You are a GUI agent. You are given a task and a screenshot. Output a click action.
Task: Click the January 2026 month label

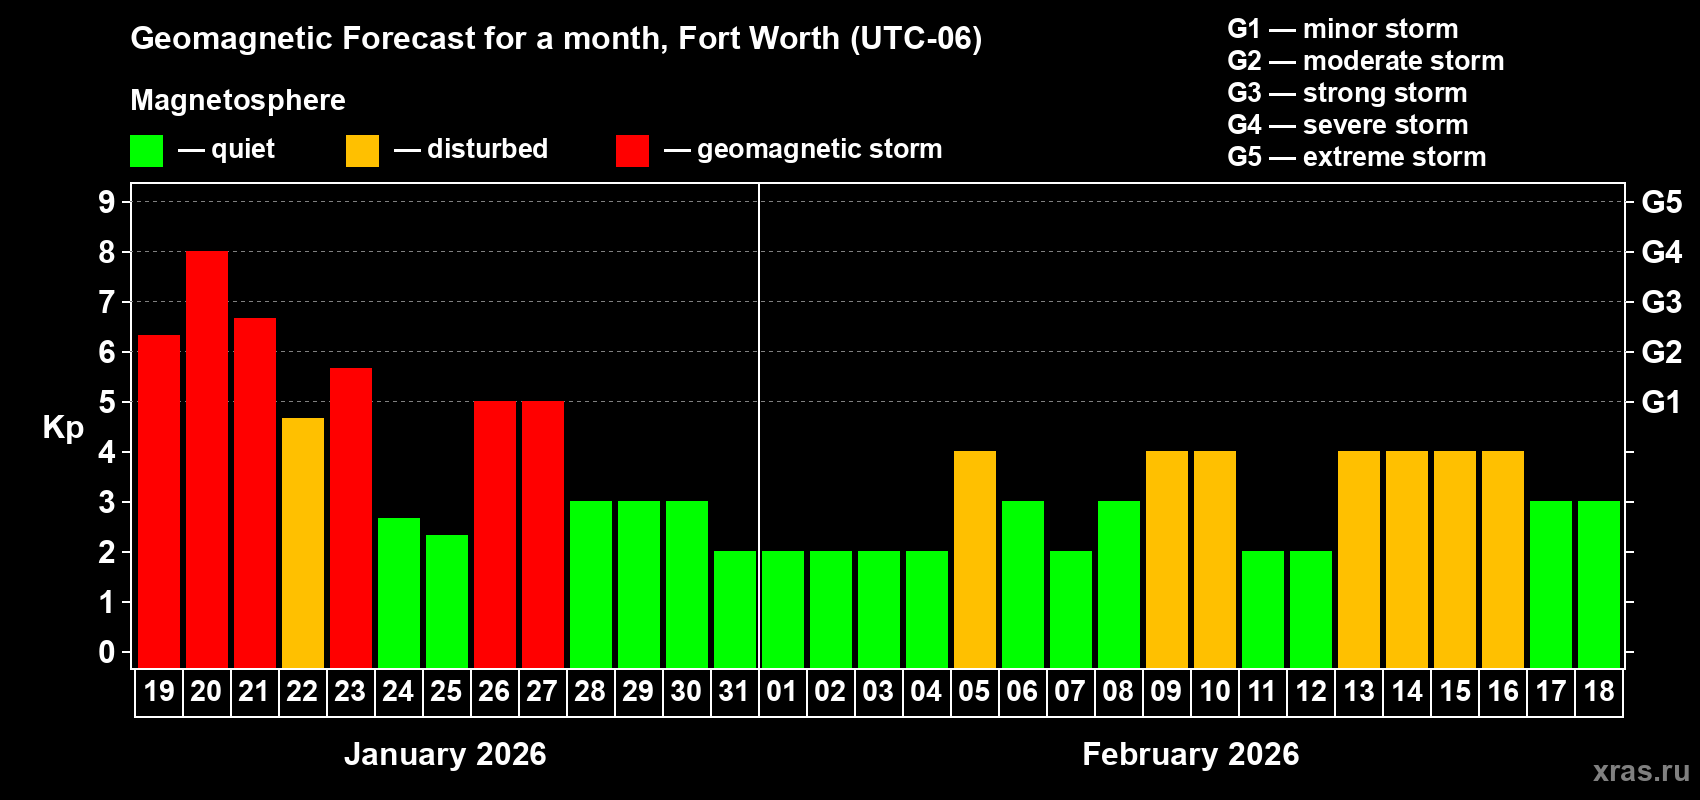(445, 754)
